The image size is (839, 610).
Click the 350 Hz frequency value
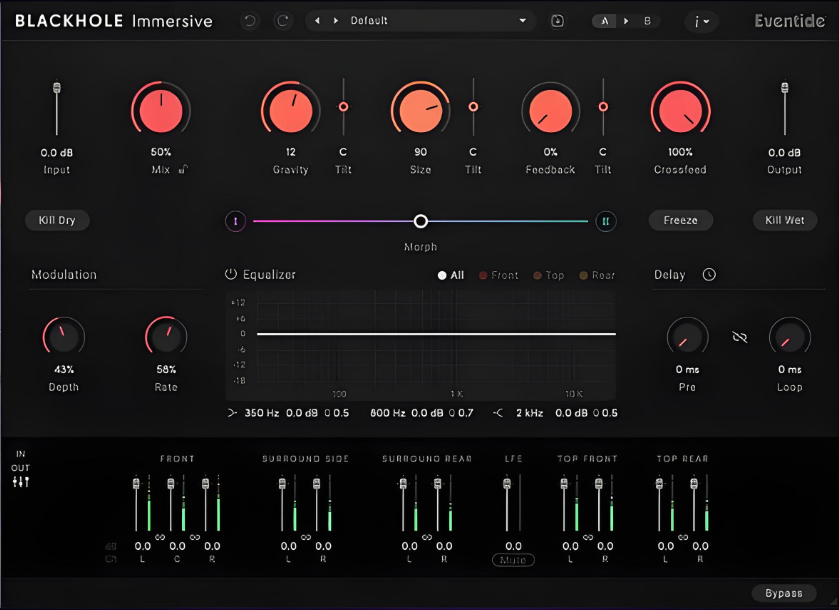point(262,413)
